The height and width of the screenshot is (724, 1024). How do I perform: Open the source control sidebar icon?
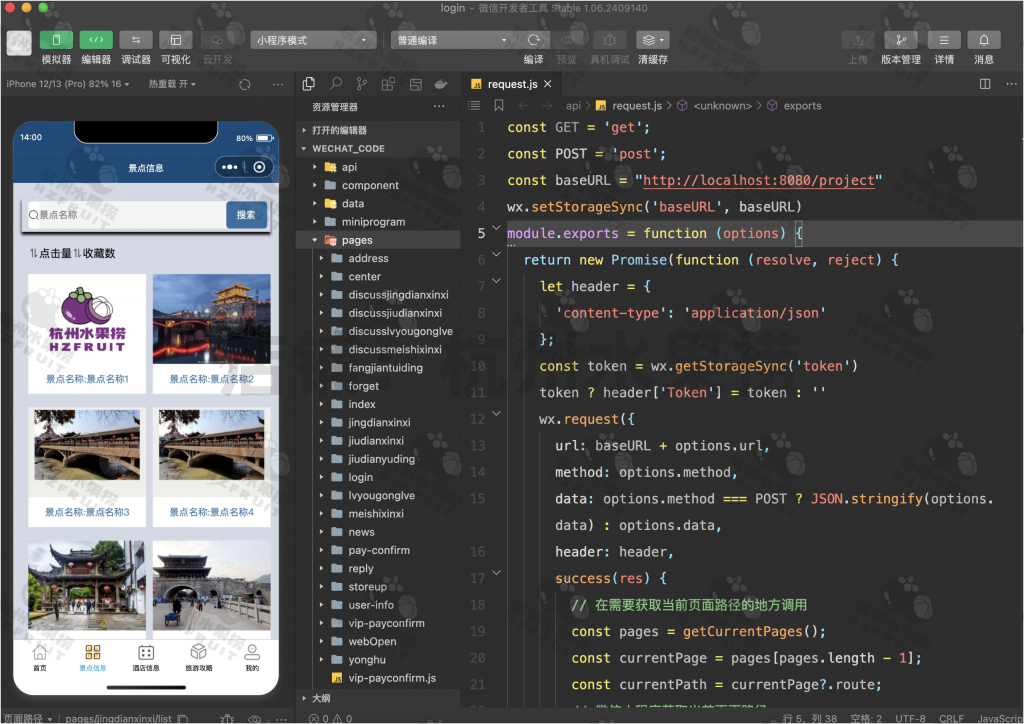(361, 84)
